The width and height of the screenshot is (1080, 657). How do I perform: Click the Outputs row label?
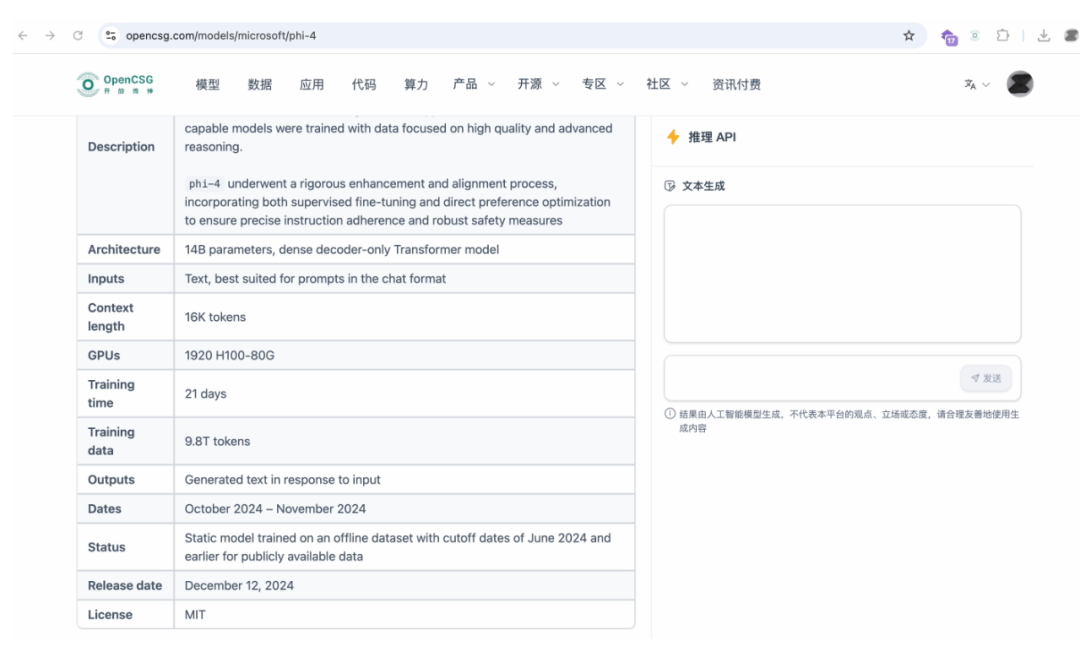[111, 480]
